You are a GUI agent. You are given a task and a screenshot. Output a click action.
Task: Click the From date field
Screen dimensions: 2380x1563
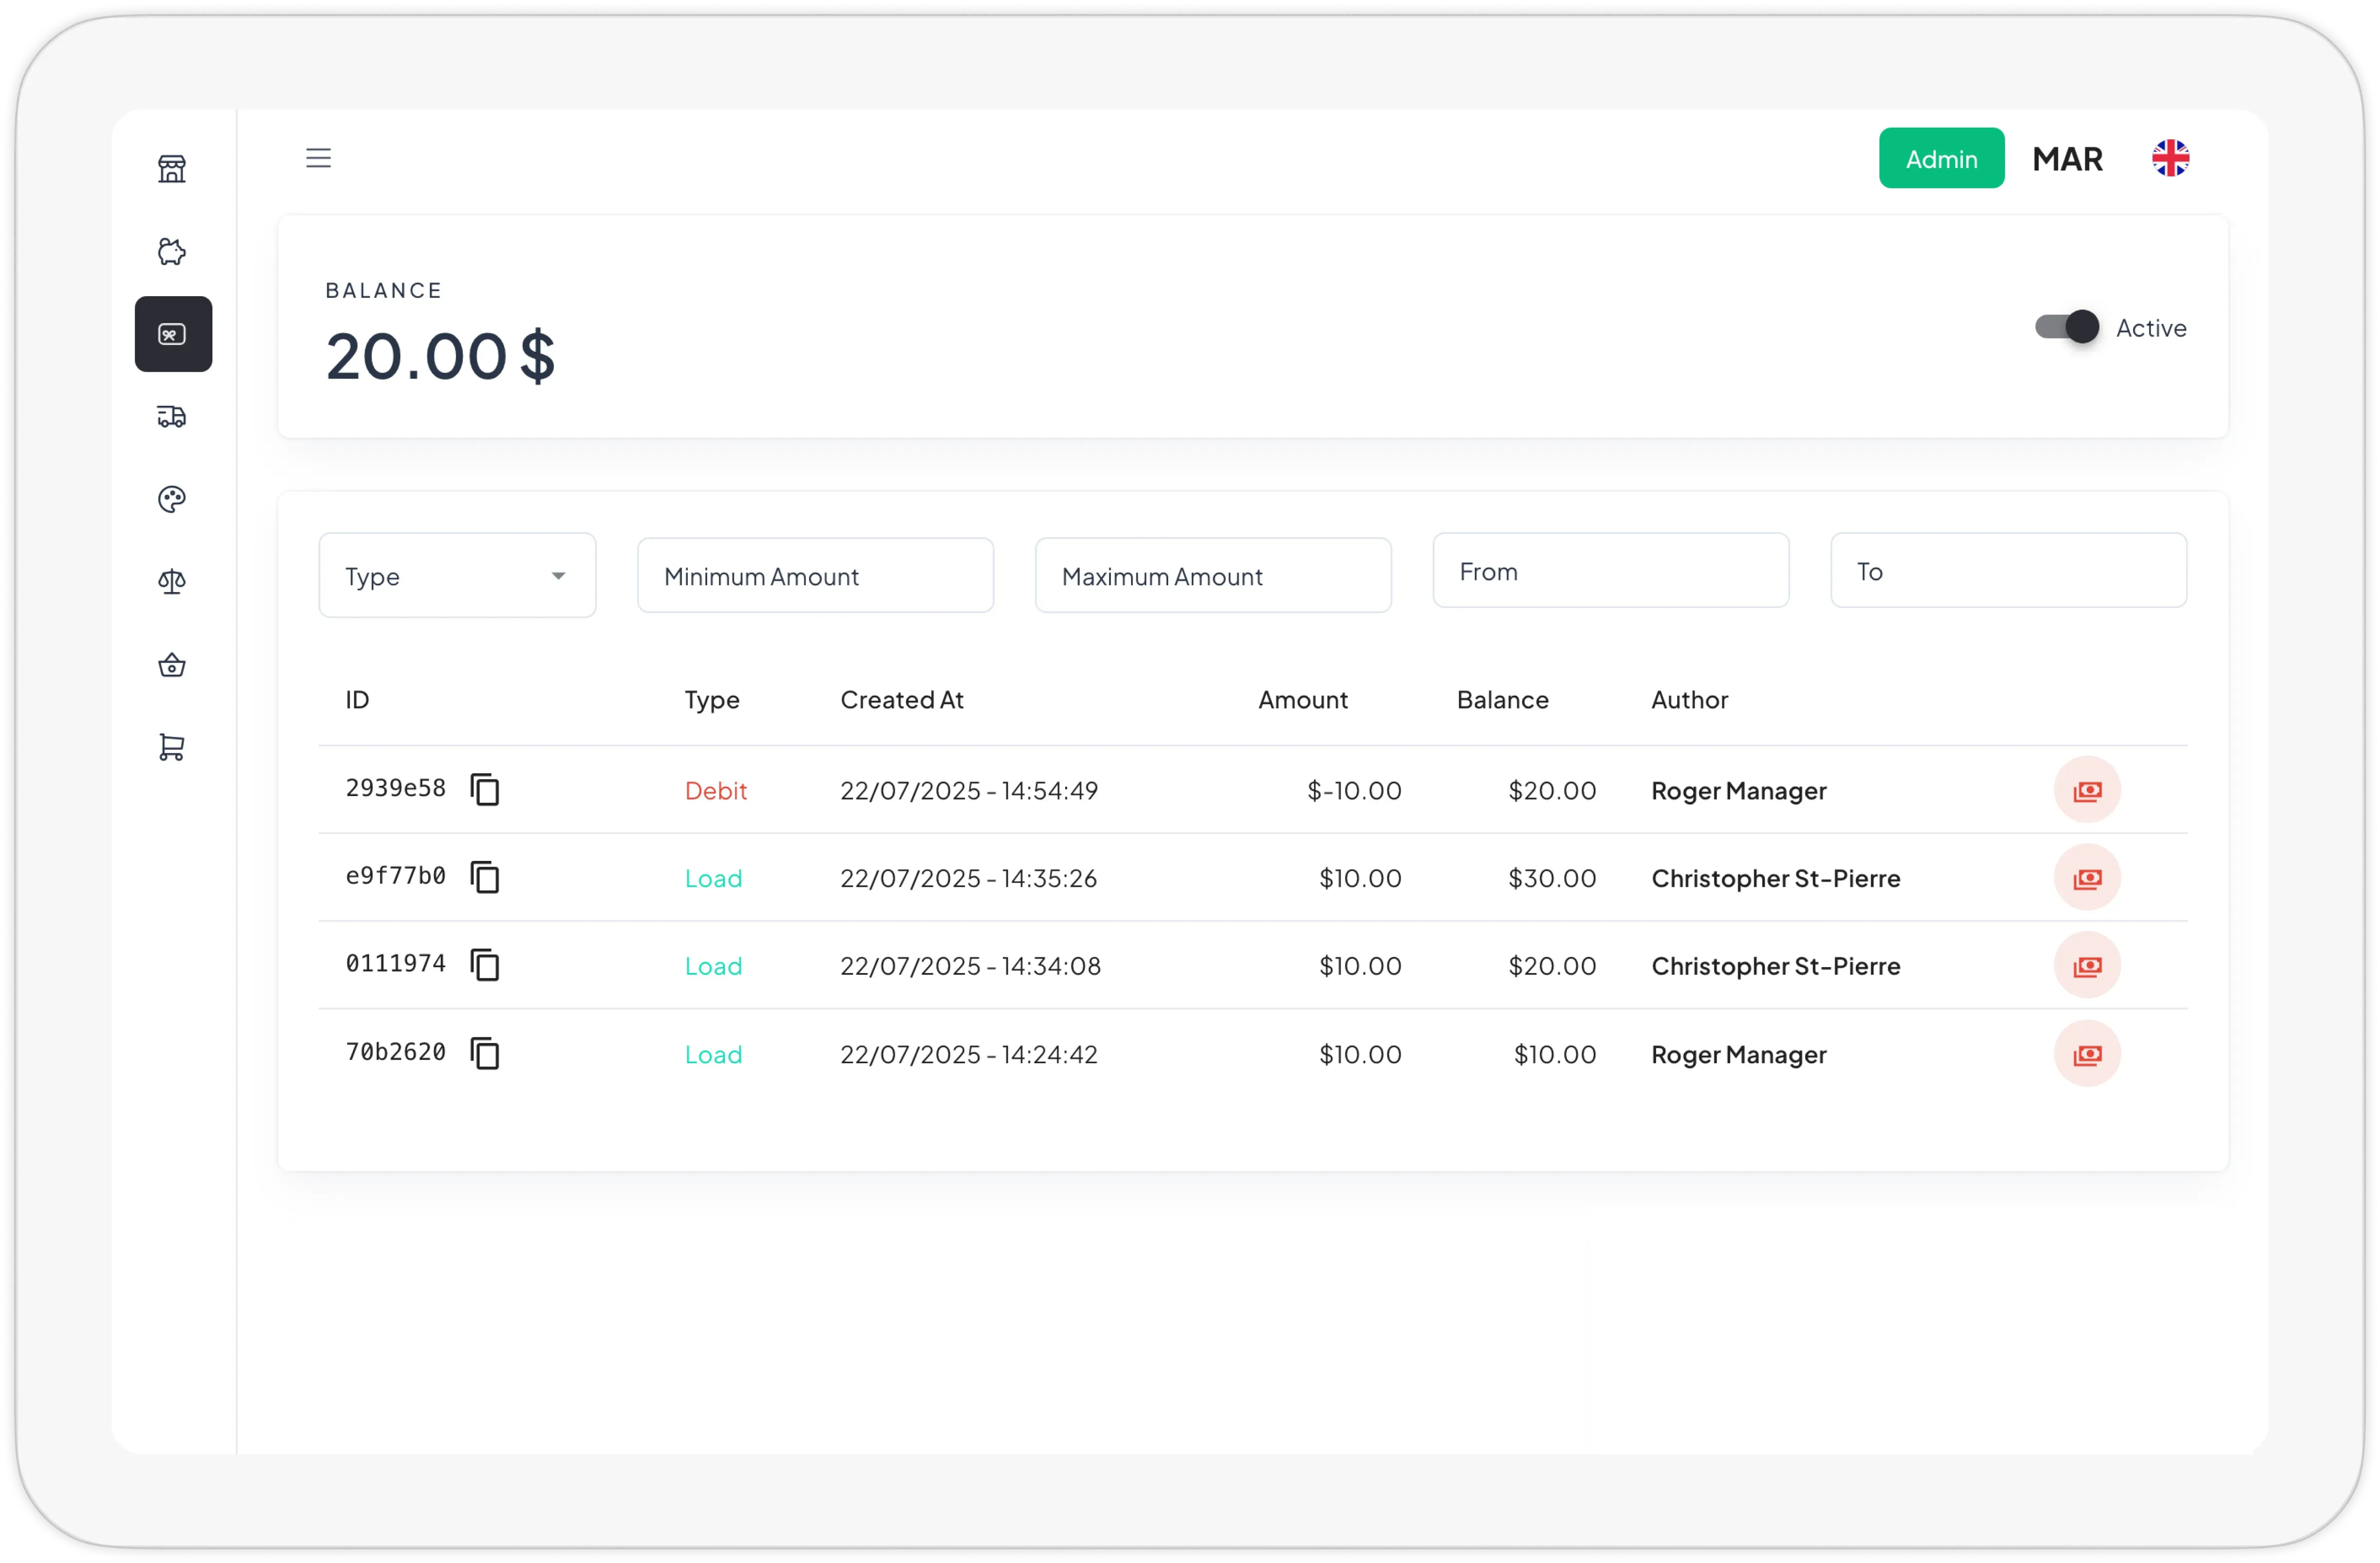point(1610,570)
